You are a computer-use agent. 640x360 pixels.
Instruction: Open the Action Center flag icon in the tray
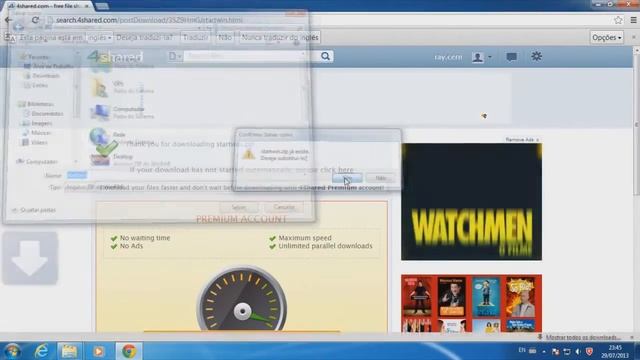[x=555, y=351]
